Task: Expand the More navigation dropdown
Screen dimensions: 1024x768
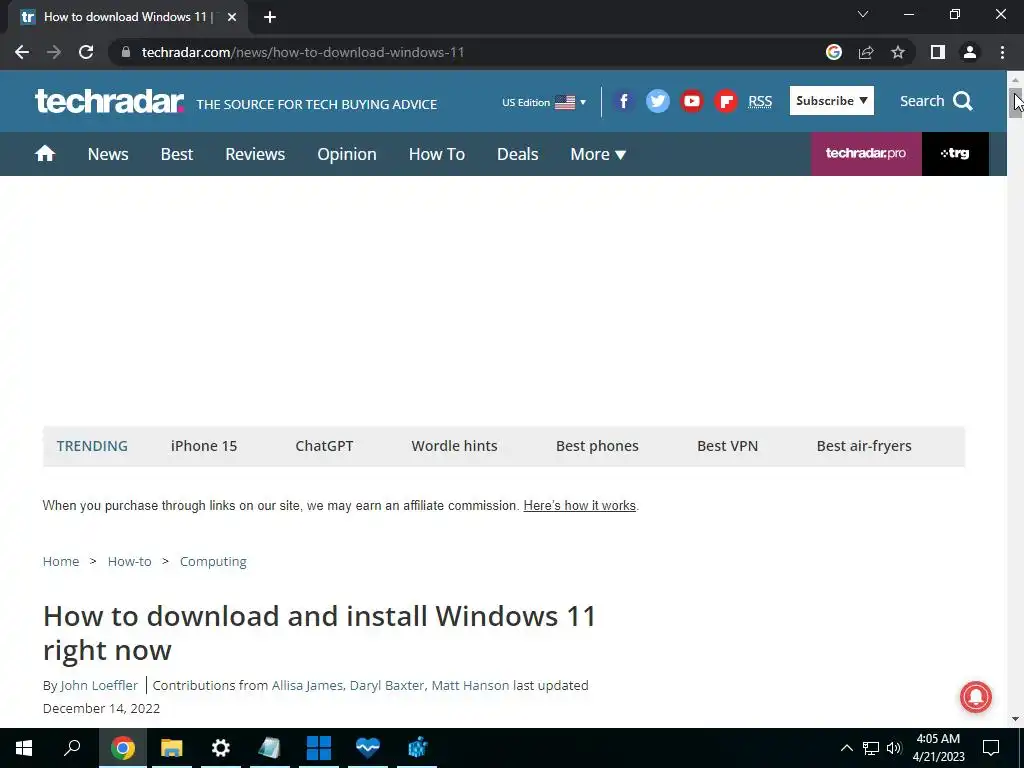Action: coord(598,154)
